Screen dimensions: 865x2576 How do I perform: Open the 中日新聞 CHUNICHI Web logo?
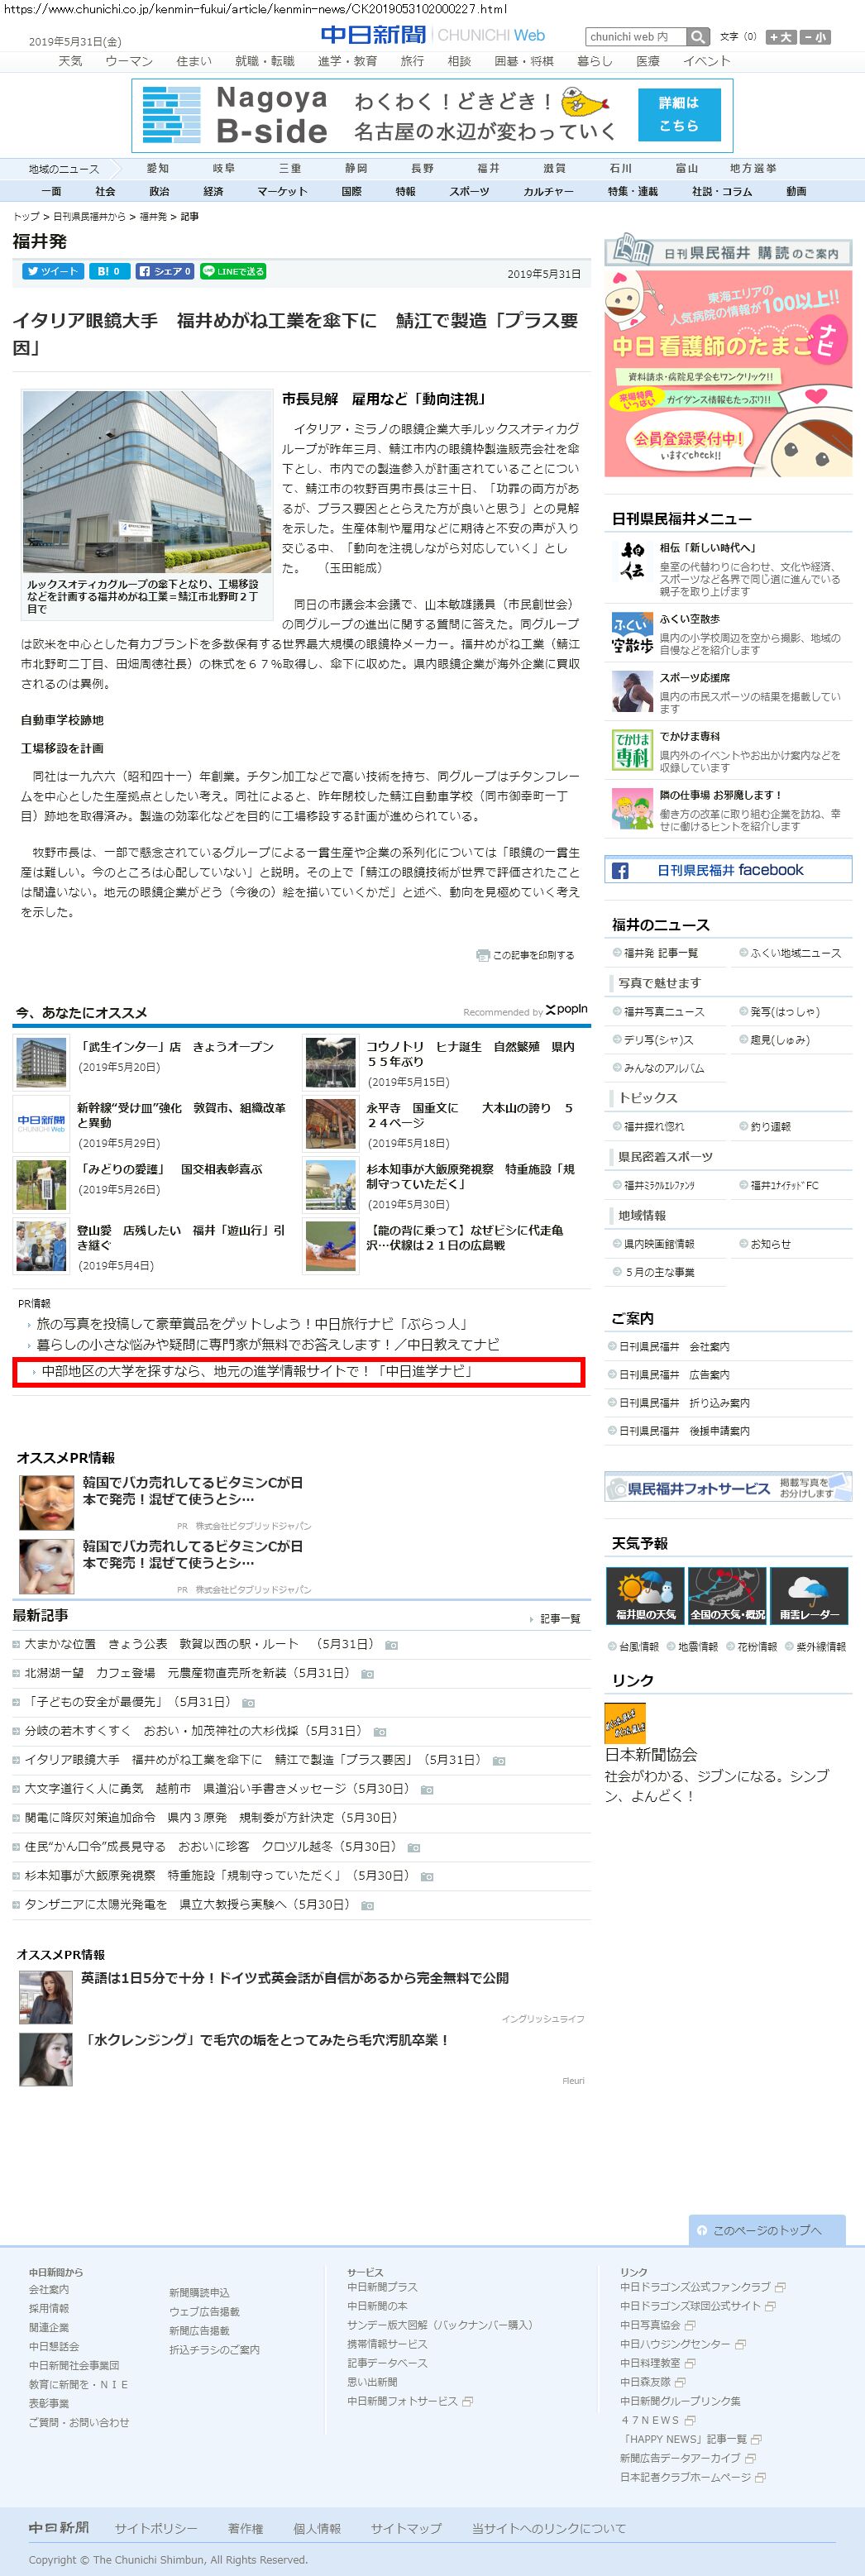click(433, 35)
